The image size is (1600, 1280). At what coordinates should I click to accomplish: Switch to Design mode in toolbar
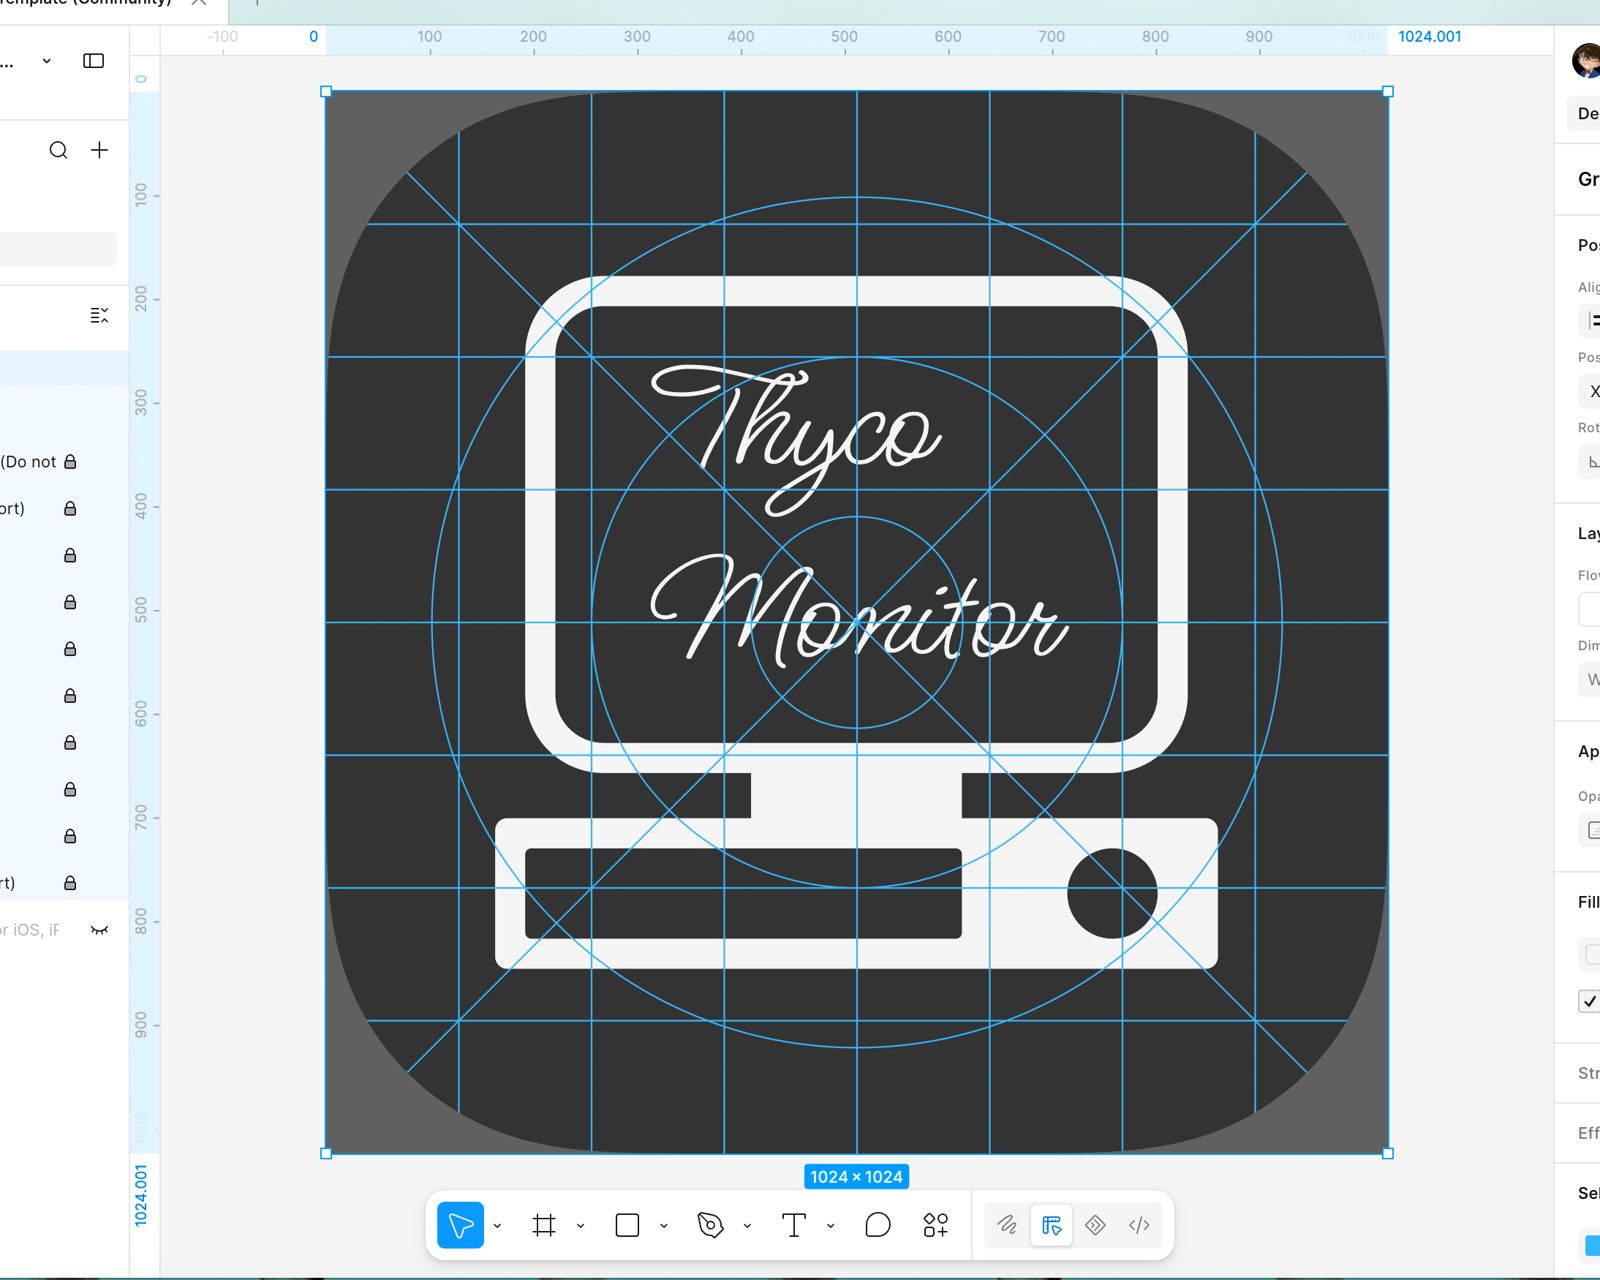click(x=1051, y=1225)
